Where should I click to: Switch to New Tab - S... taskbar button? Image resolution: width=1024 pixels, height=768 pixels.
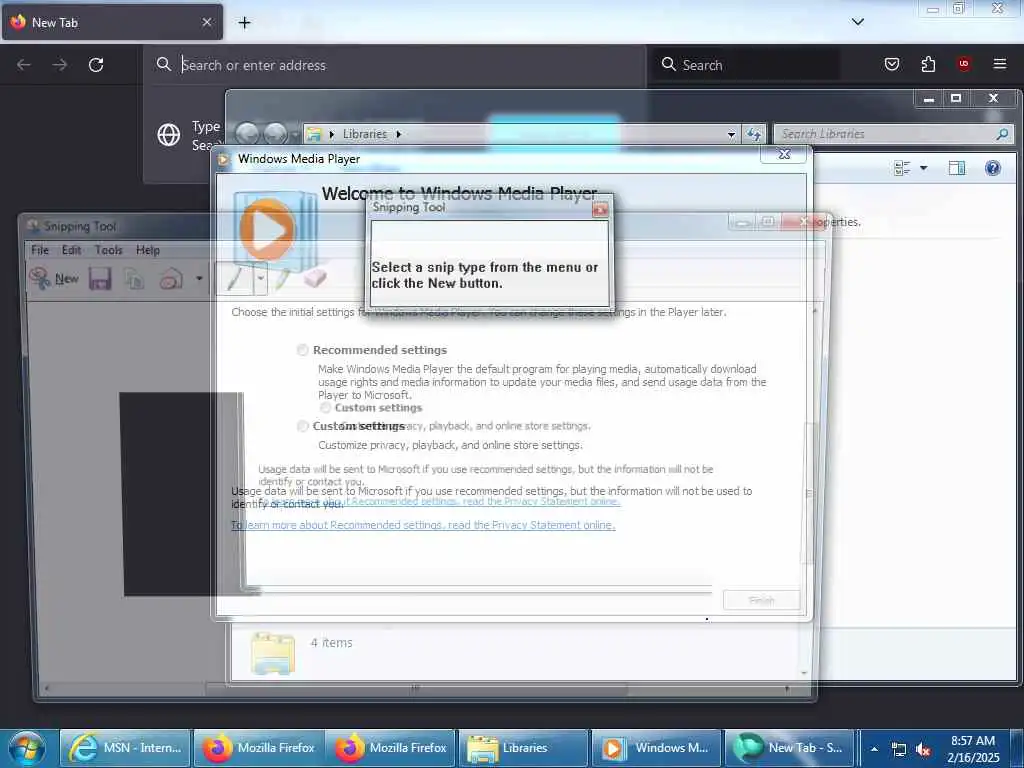pos(790,748)
